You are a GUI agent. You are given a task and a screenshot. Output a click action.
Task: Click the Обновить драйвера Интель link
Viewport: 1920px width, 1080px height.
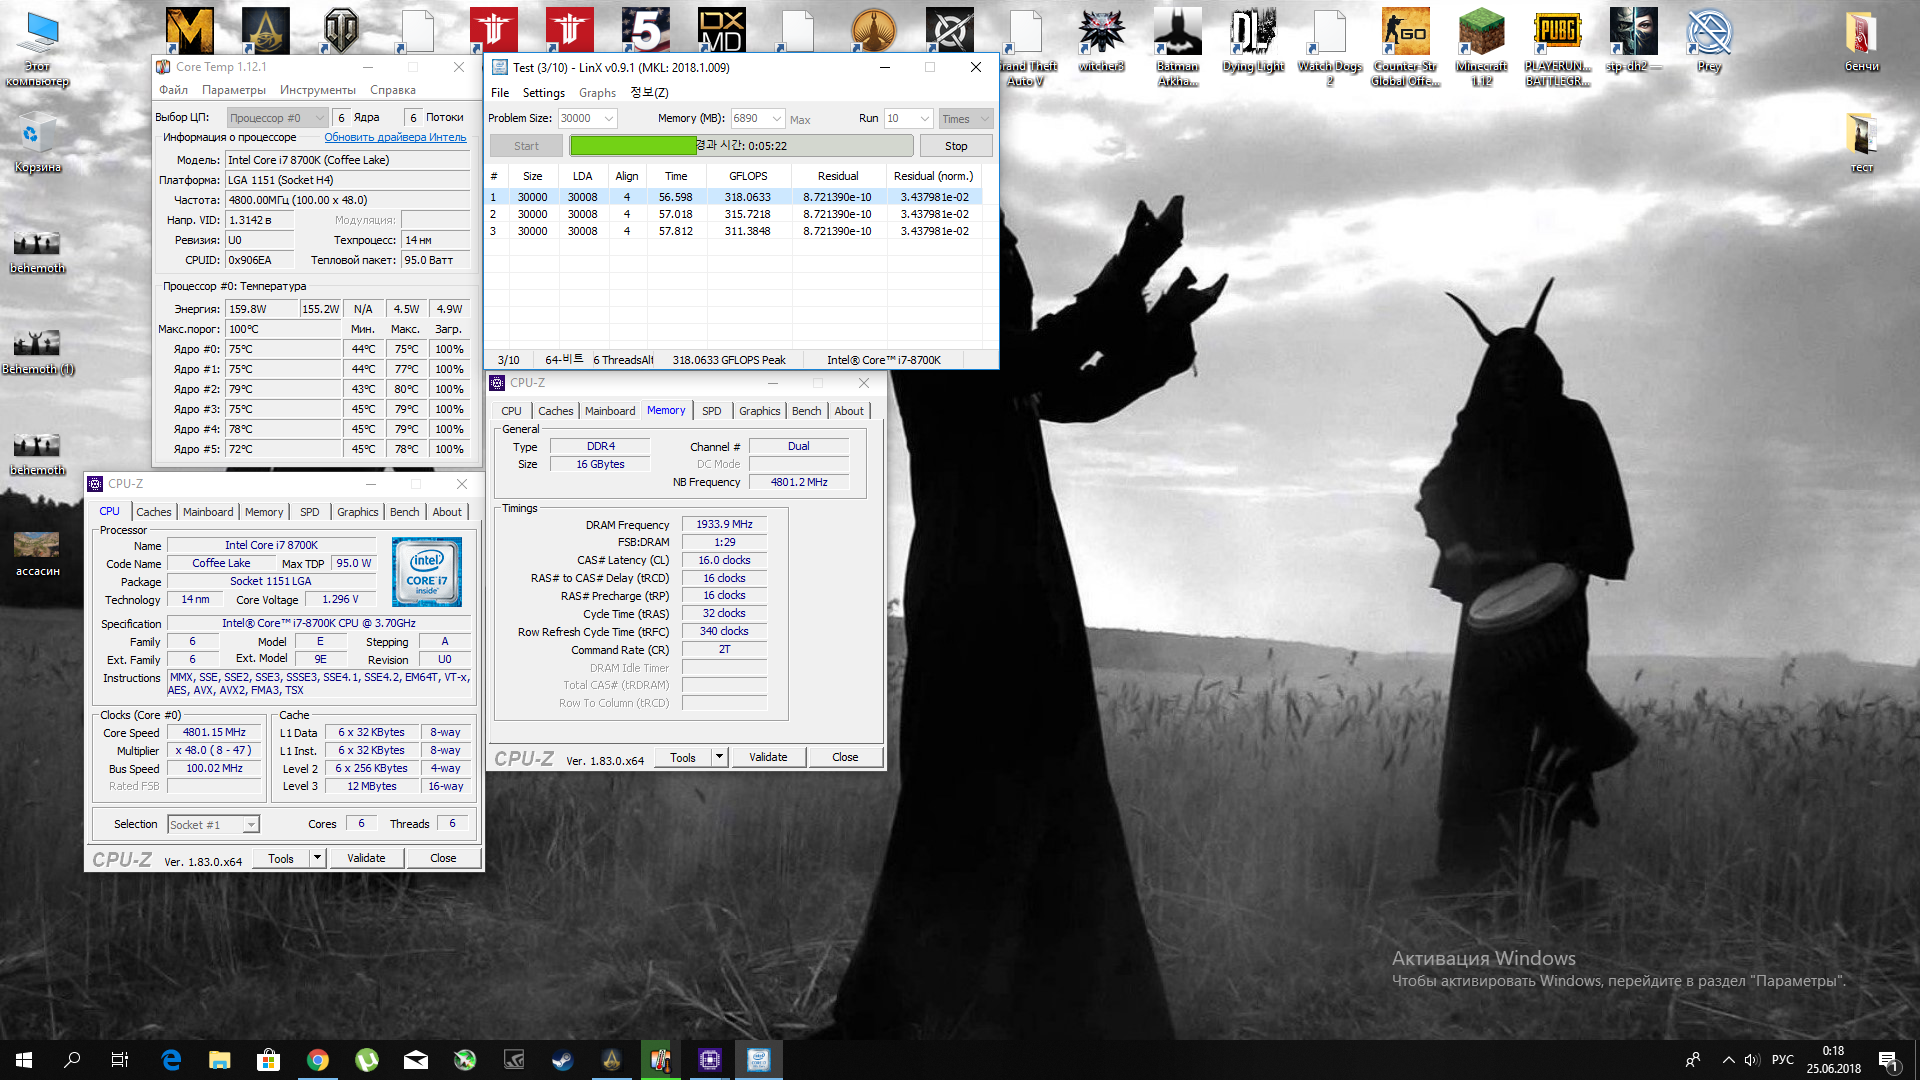coord(395,137)
